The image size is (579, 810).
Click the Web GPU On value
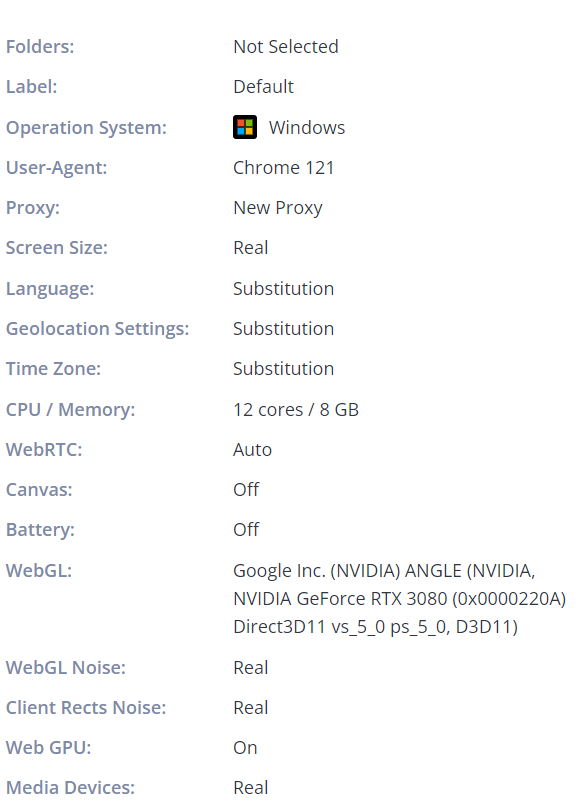245,747
